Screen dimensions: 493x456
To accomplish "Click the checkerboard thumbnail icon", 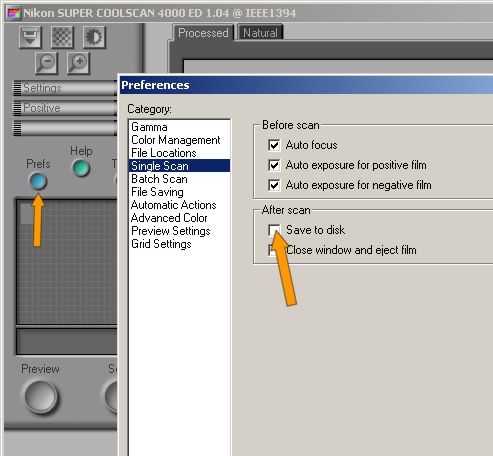I will tap(62, 37).
